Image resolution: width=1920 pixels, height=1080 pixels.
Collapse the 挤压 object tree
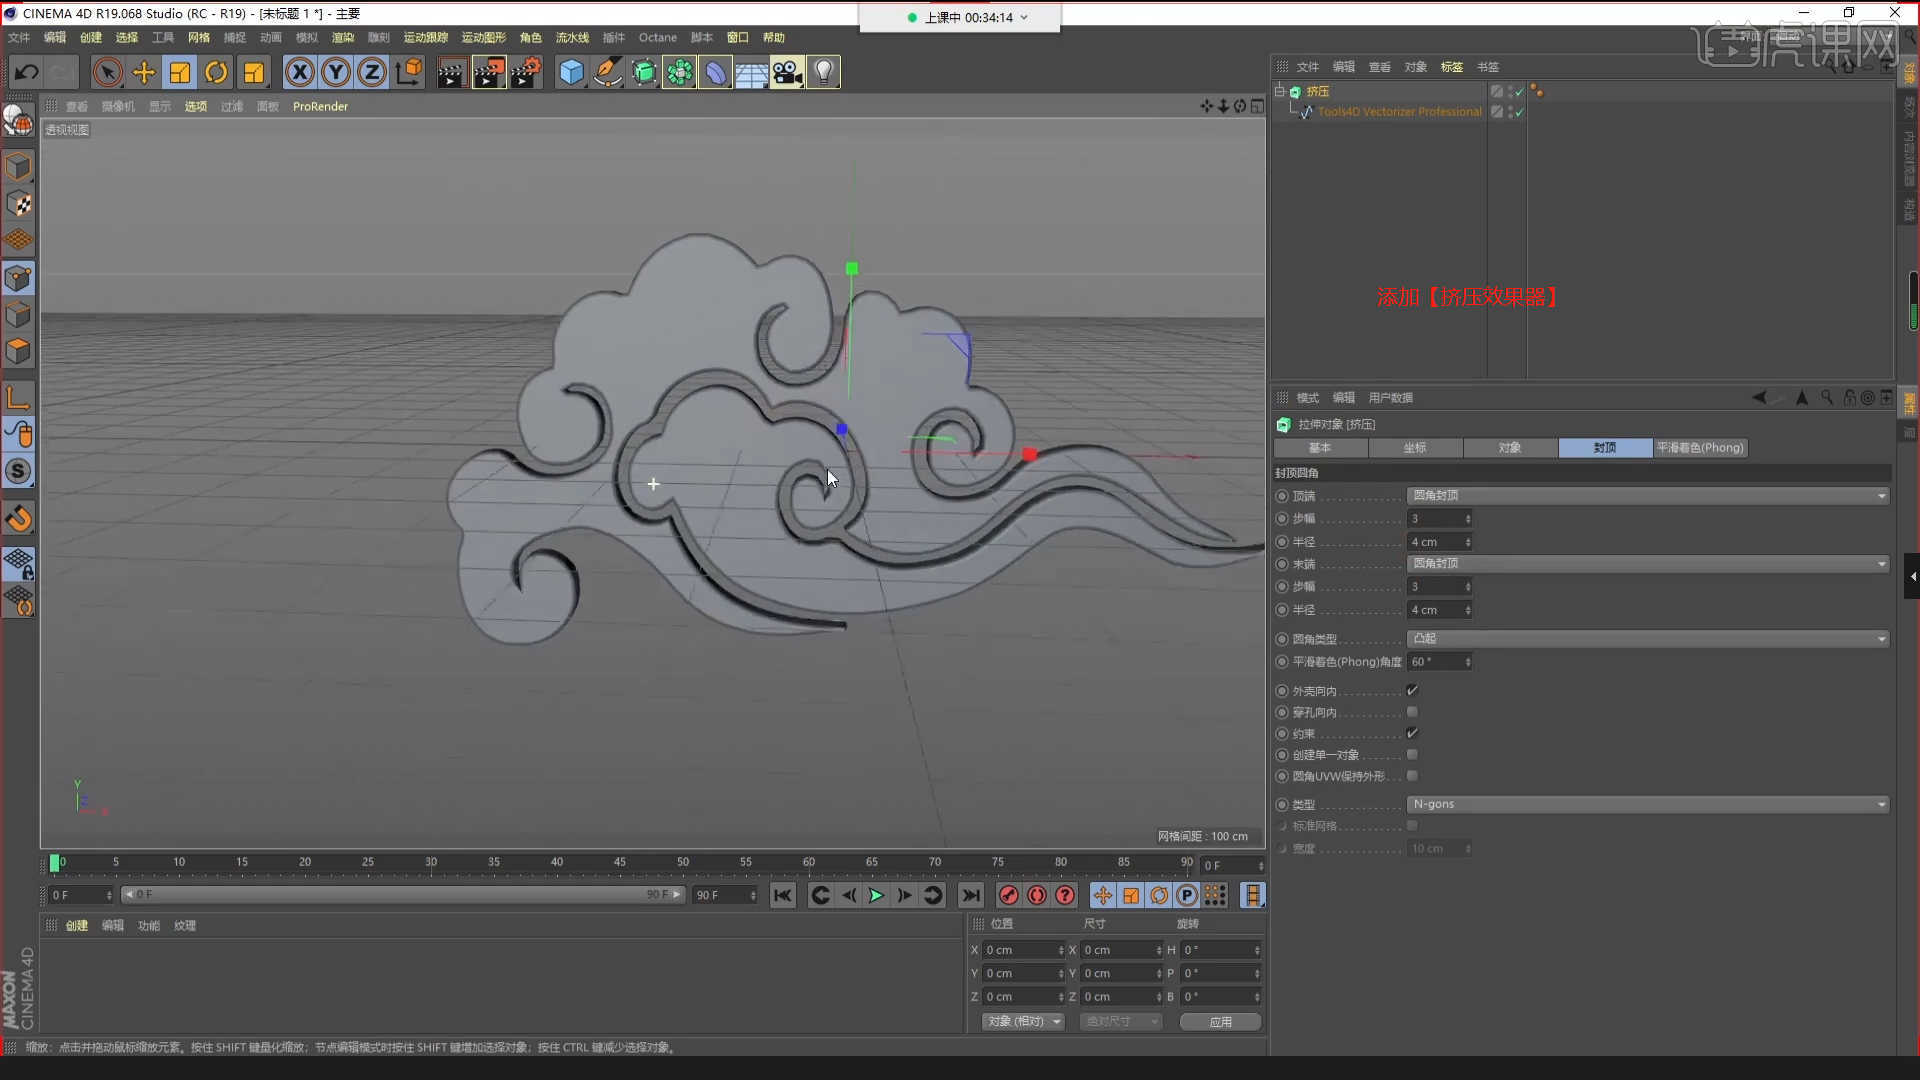click(1279, 91)
